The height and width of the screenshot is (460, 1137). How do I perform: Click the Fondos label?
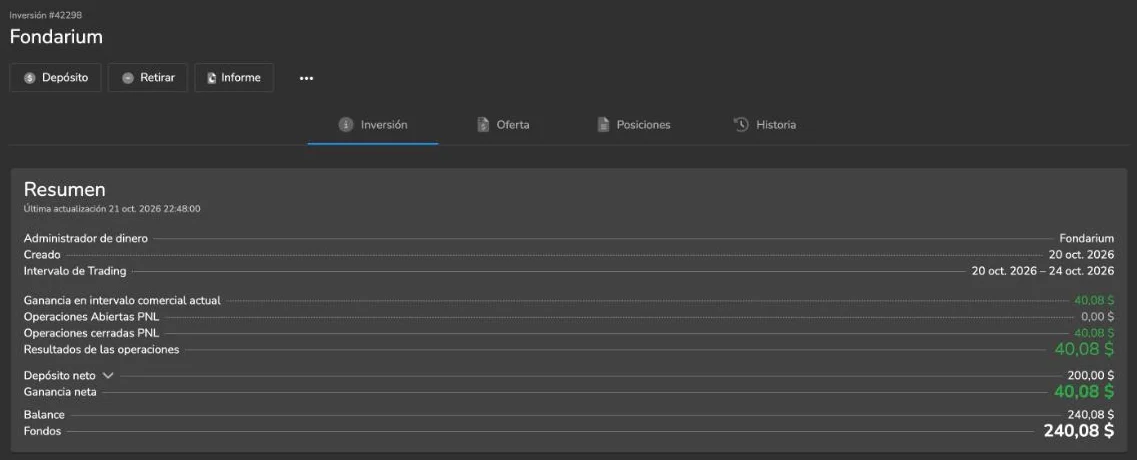click(x=43, y=431)
